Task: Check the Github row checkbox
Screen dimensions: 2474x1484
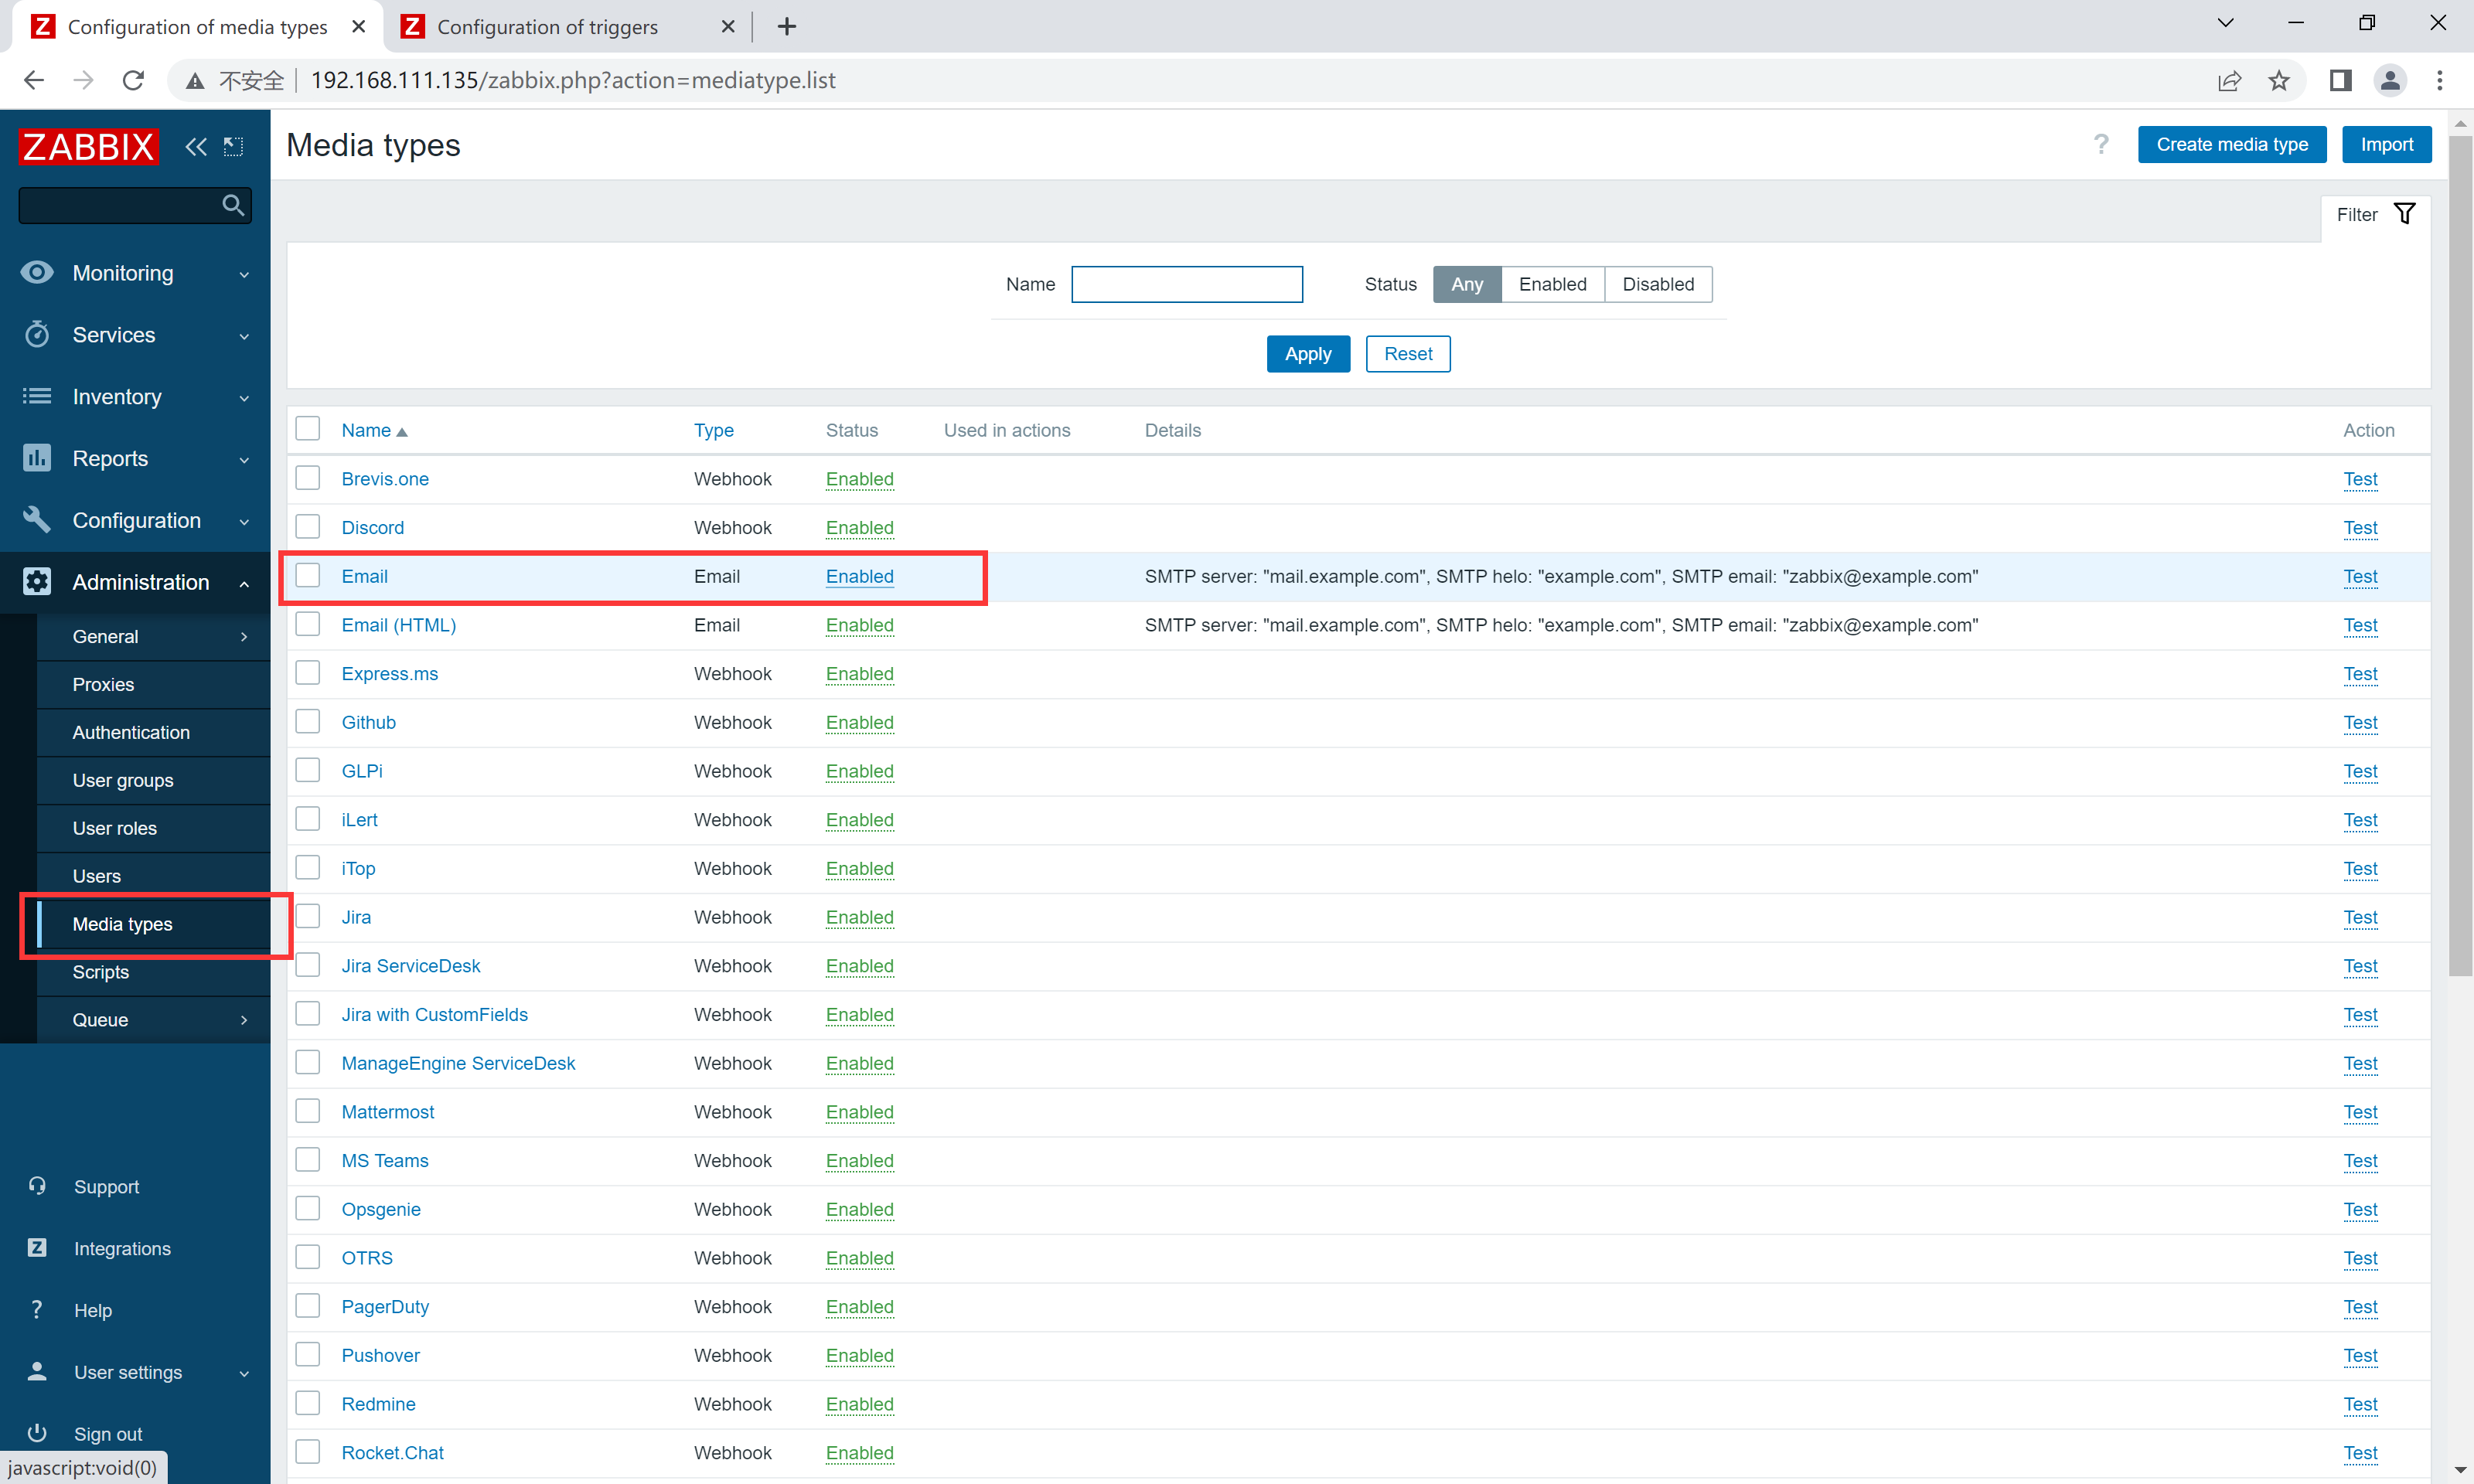Action: pyautogui.click(x=308, y=721)
